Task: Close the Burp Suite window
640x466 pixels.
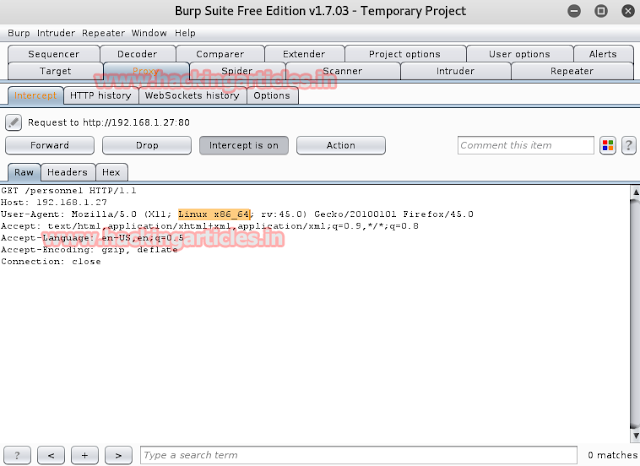Action: (628, 11)
